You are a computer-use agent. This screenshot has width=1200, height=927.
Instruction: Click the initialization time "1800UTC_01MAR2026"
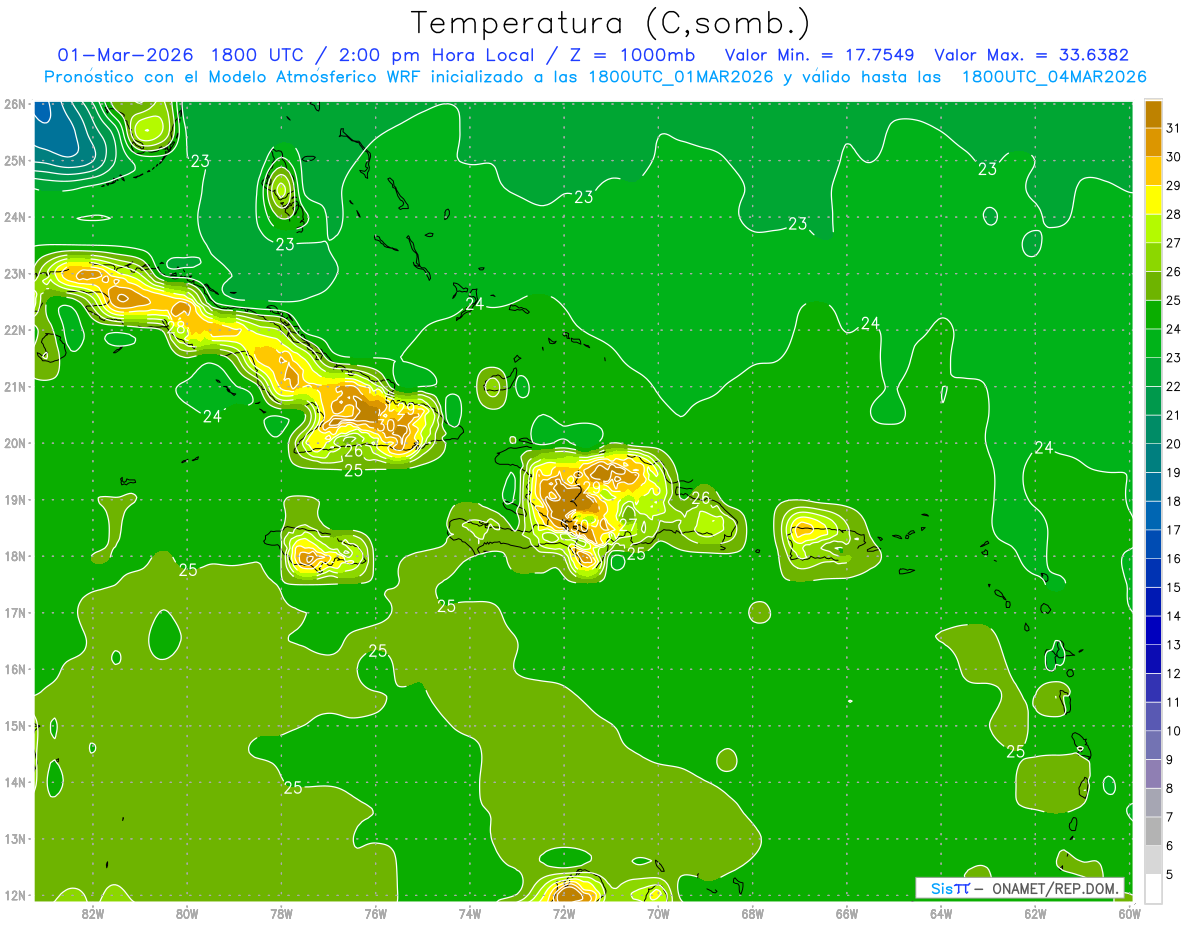click(x=682, y=77)
